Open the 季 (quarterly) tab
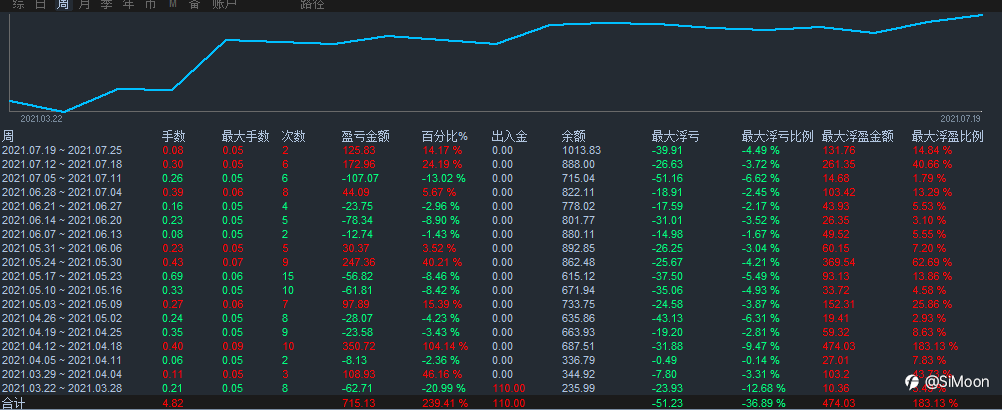 [x=106, y=4]
